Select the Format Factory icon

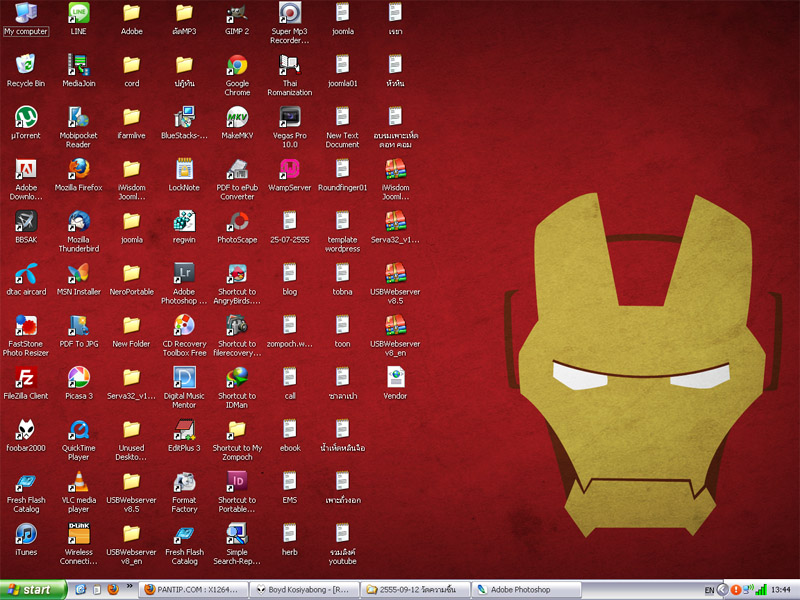coord(184,492)
